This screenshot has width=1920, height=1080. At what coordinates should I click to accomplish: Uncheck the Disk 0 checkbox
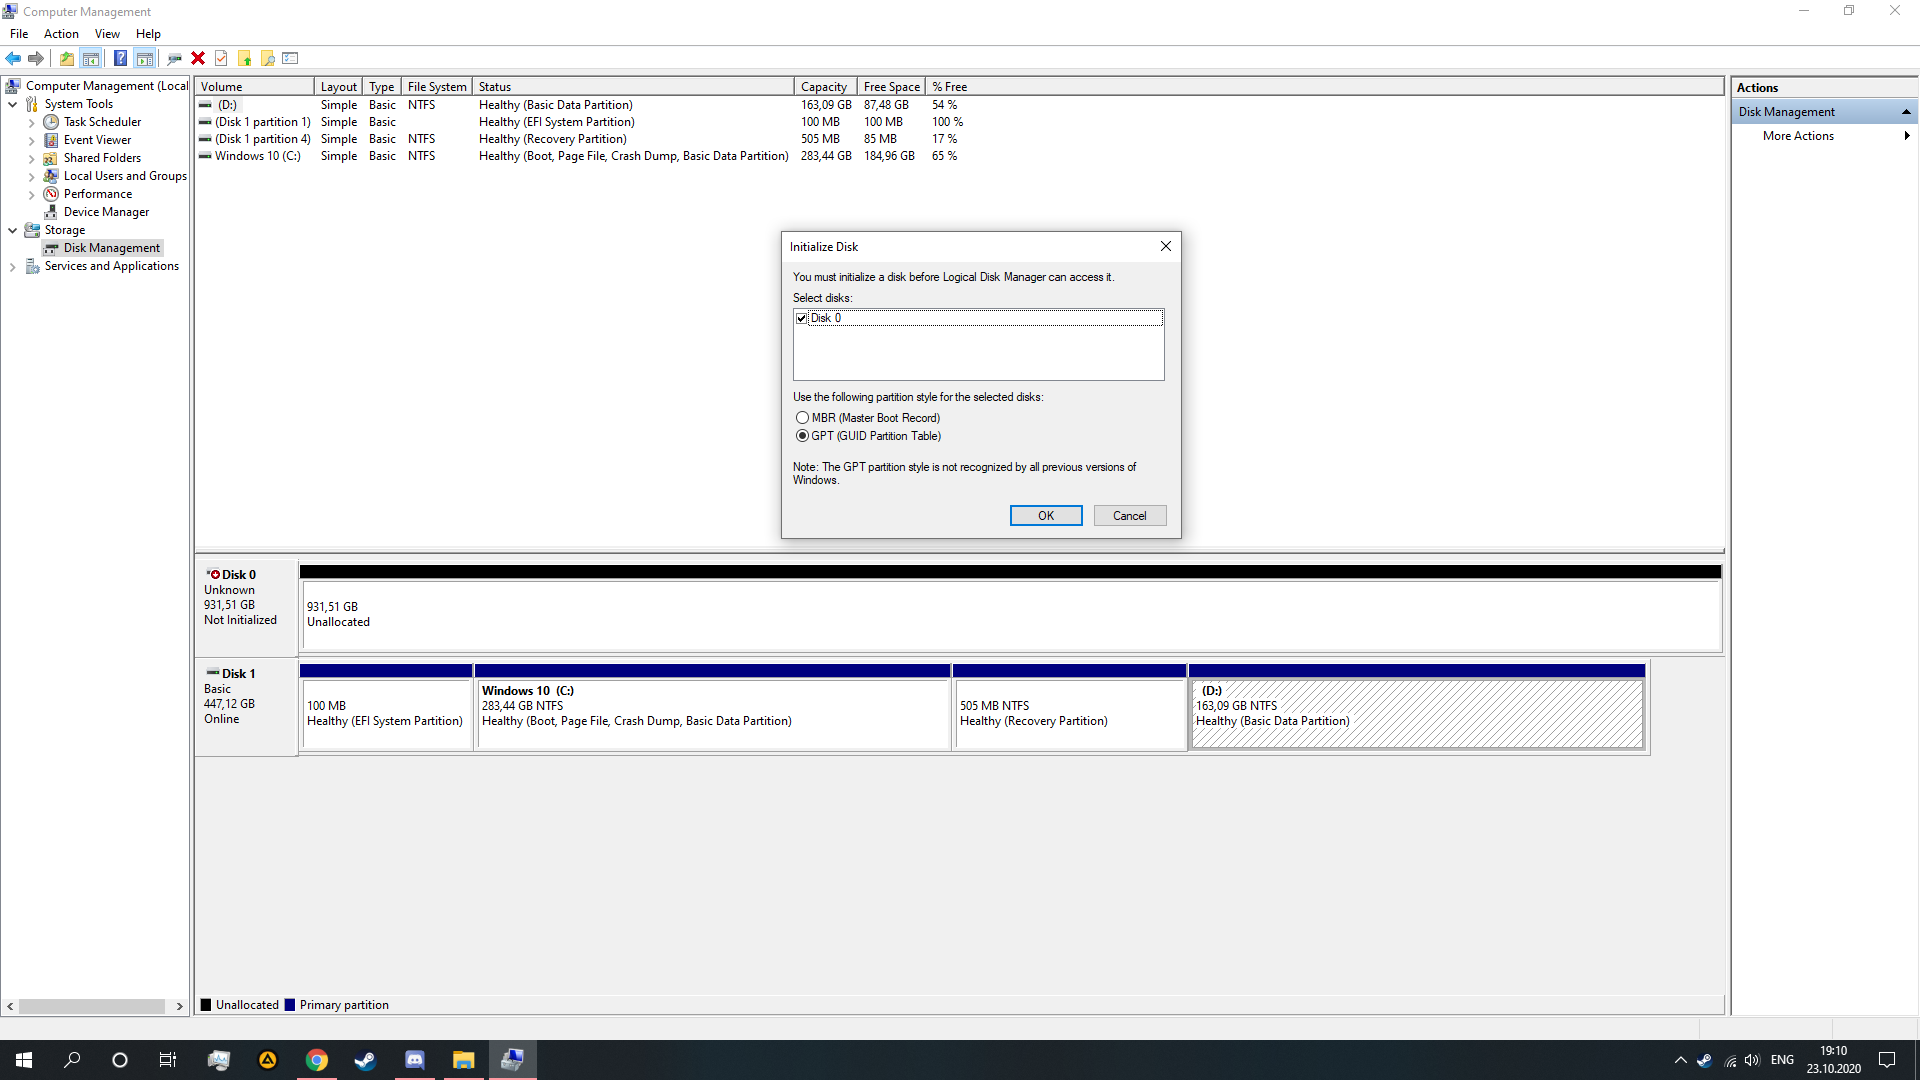[802, 318]
